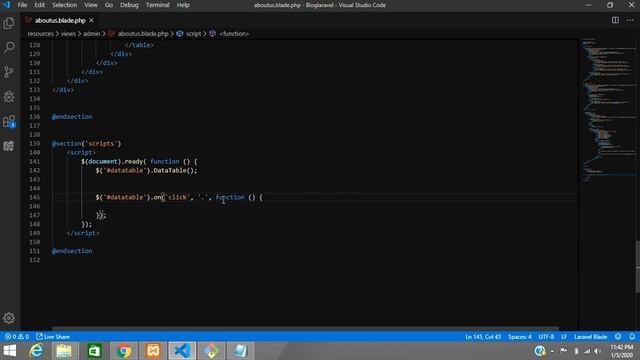Select the aboutus.blade.php editor tab
This screenshot has height=360, width=640.
click(x=60, y=20)
